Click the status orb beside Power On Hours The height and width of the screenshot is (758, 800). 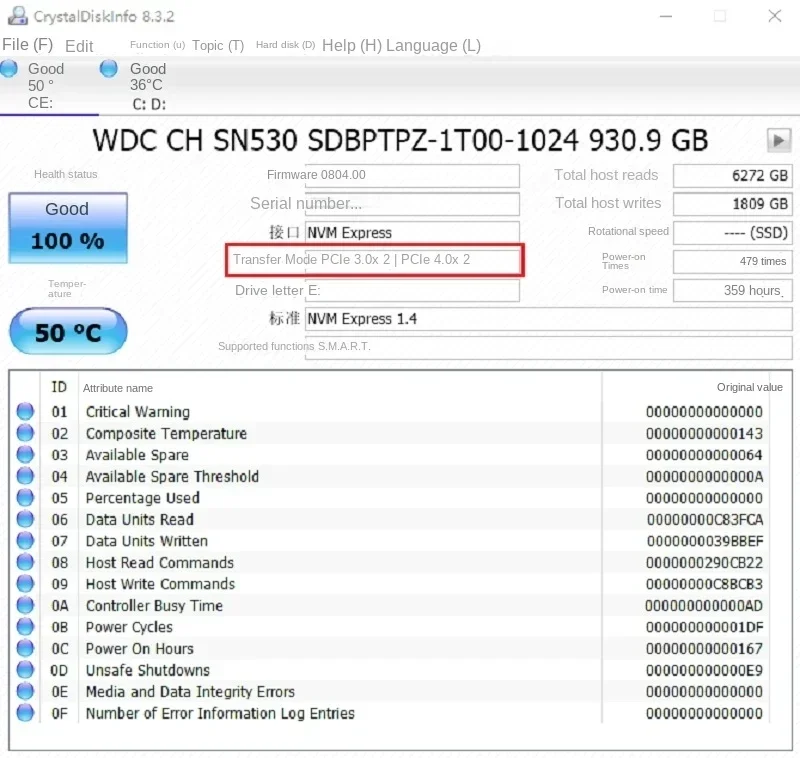25,648
